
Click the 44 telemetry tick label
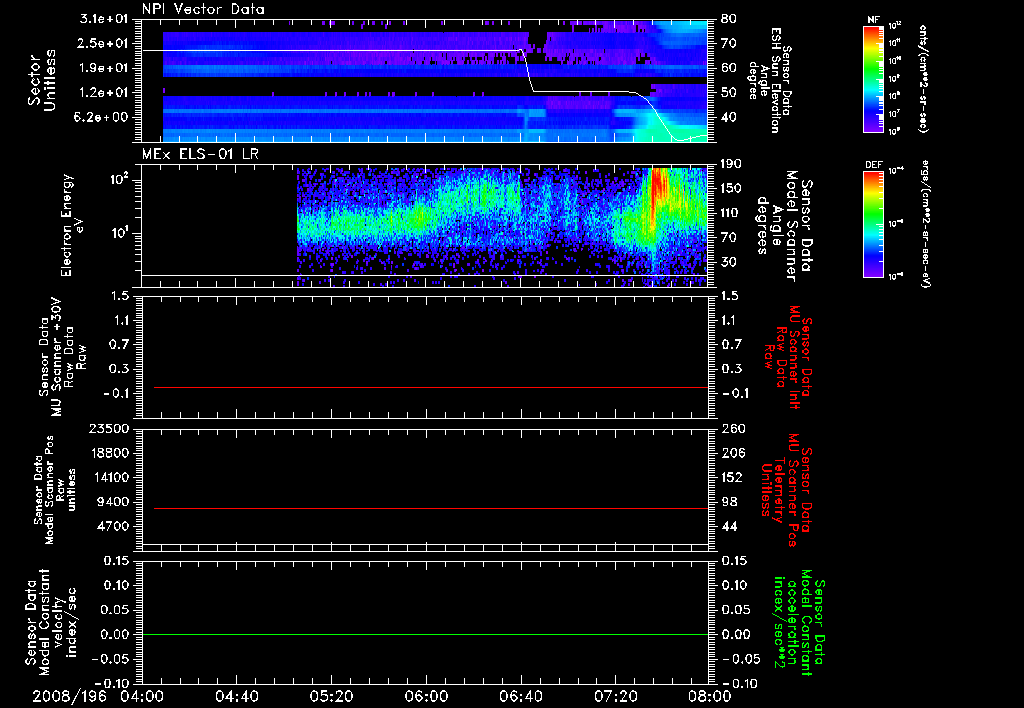point(728,526)
